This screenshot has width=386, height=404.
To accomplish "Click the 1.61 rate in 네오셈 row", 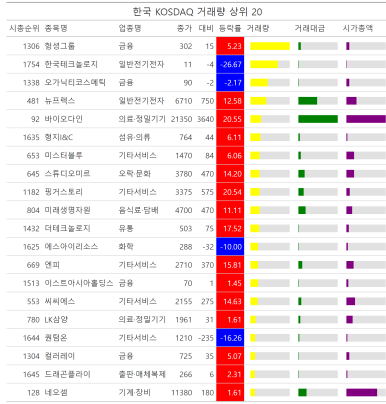I will 230,392.
